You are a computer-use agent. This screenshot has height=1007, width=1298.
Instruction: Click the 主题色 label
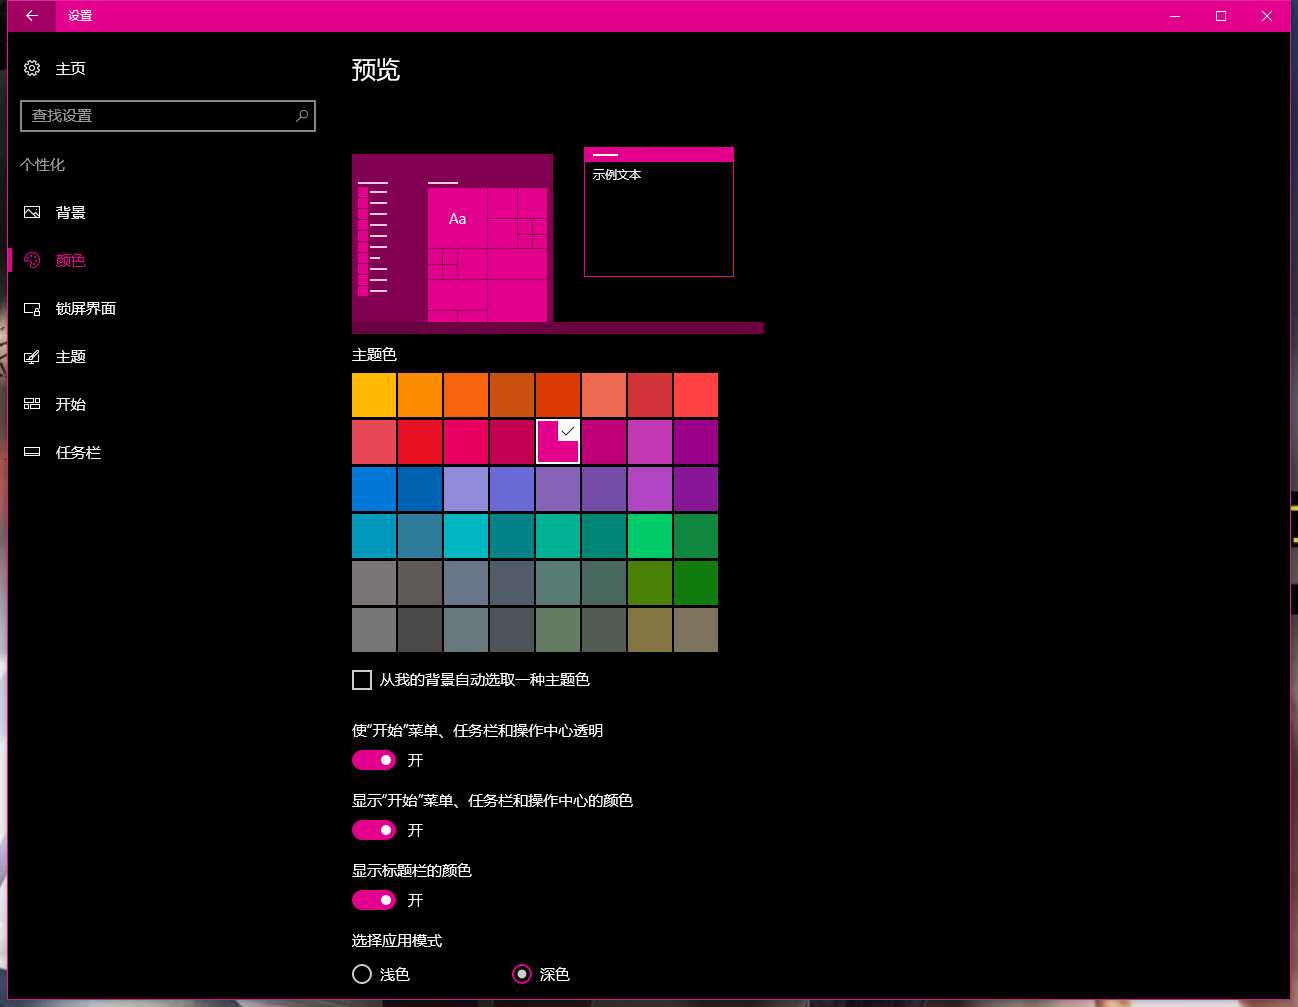coord(374,355)
